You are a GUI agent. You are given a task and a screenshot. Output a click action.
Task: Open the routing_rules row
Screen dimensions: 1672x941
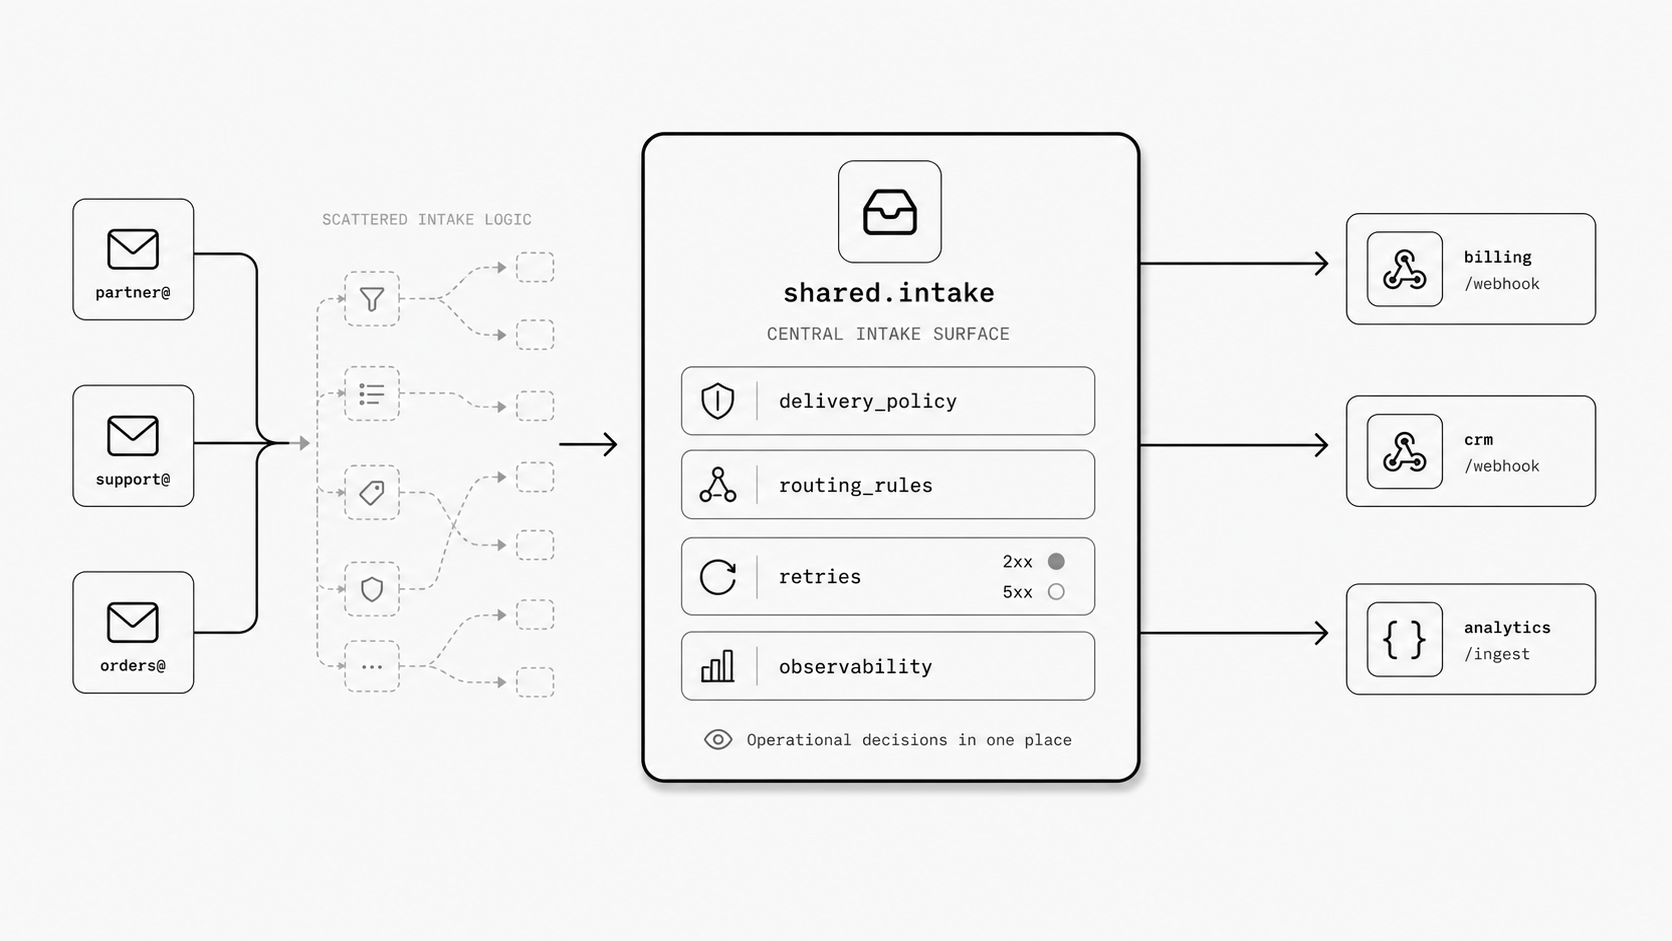(x=888, y=485)
